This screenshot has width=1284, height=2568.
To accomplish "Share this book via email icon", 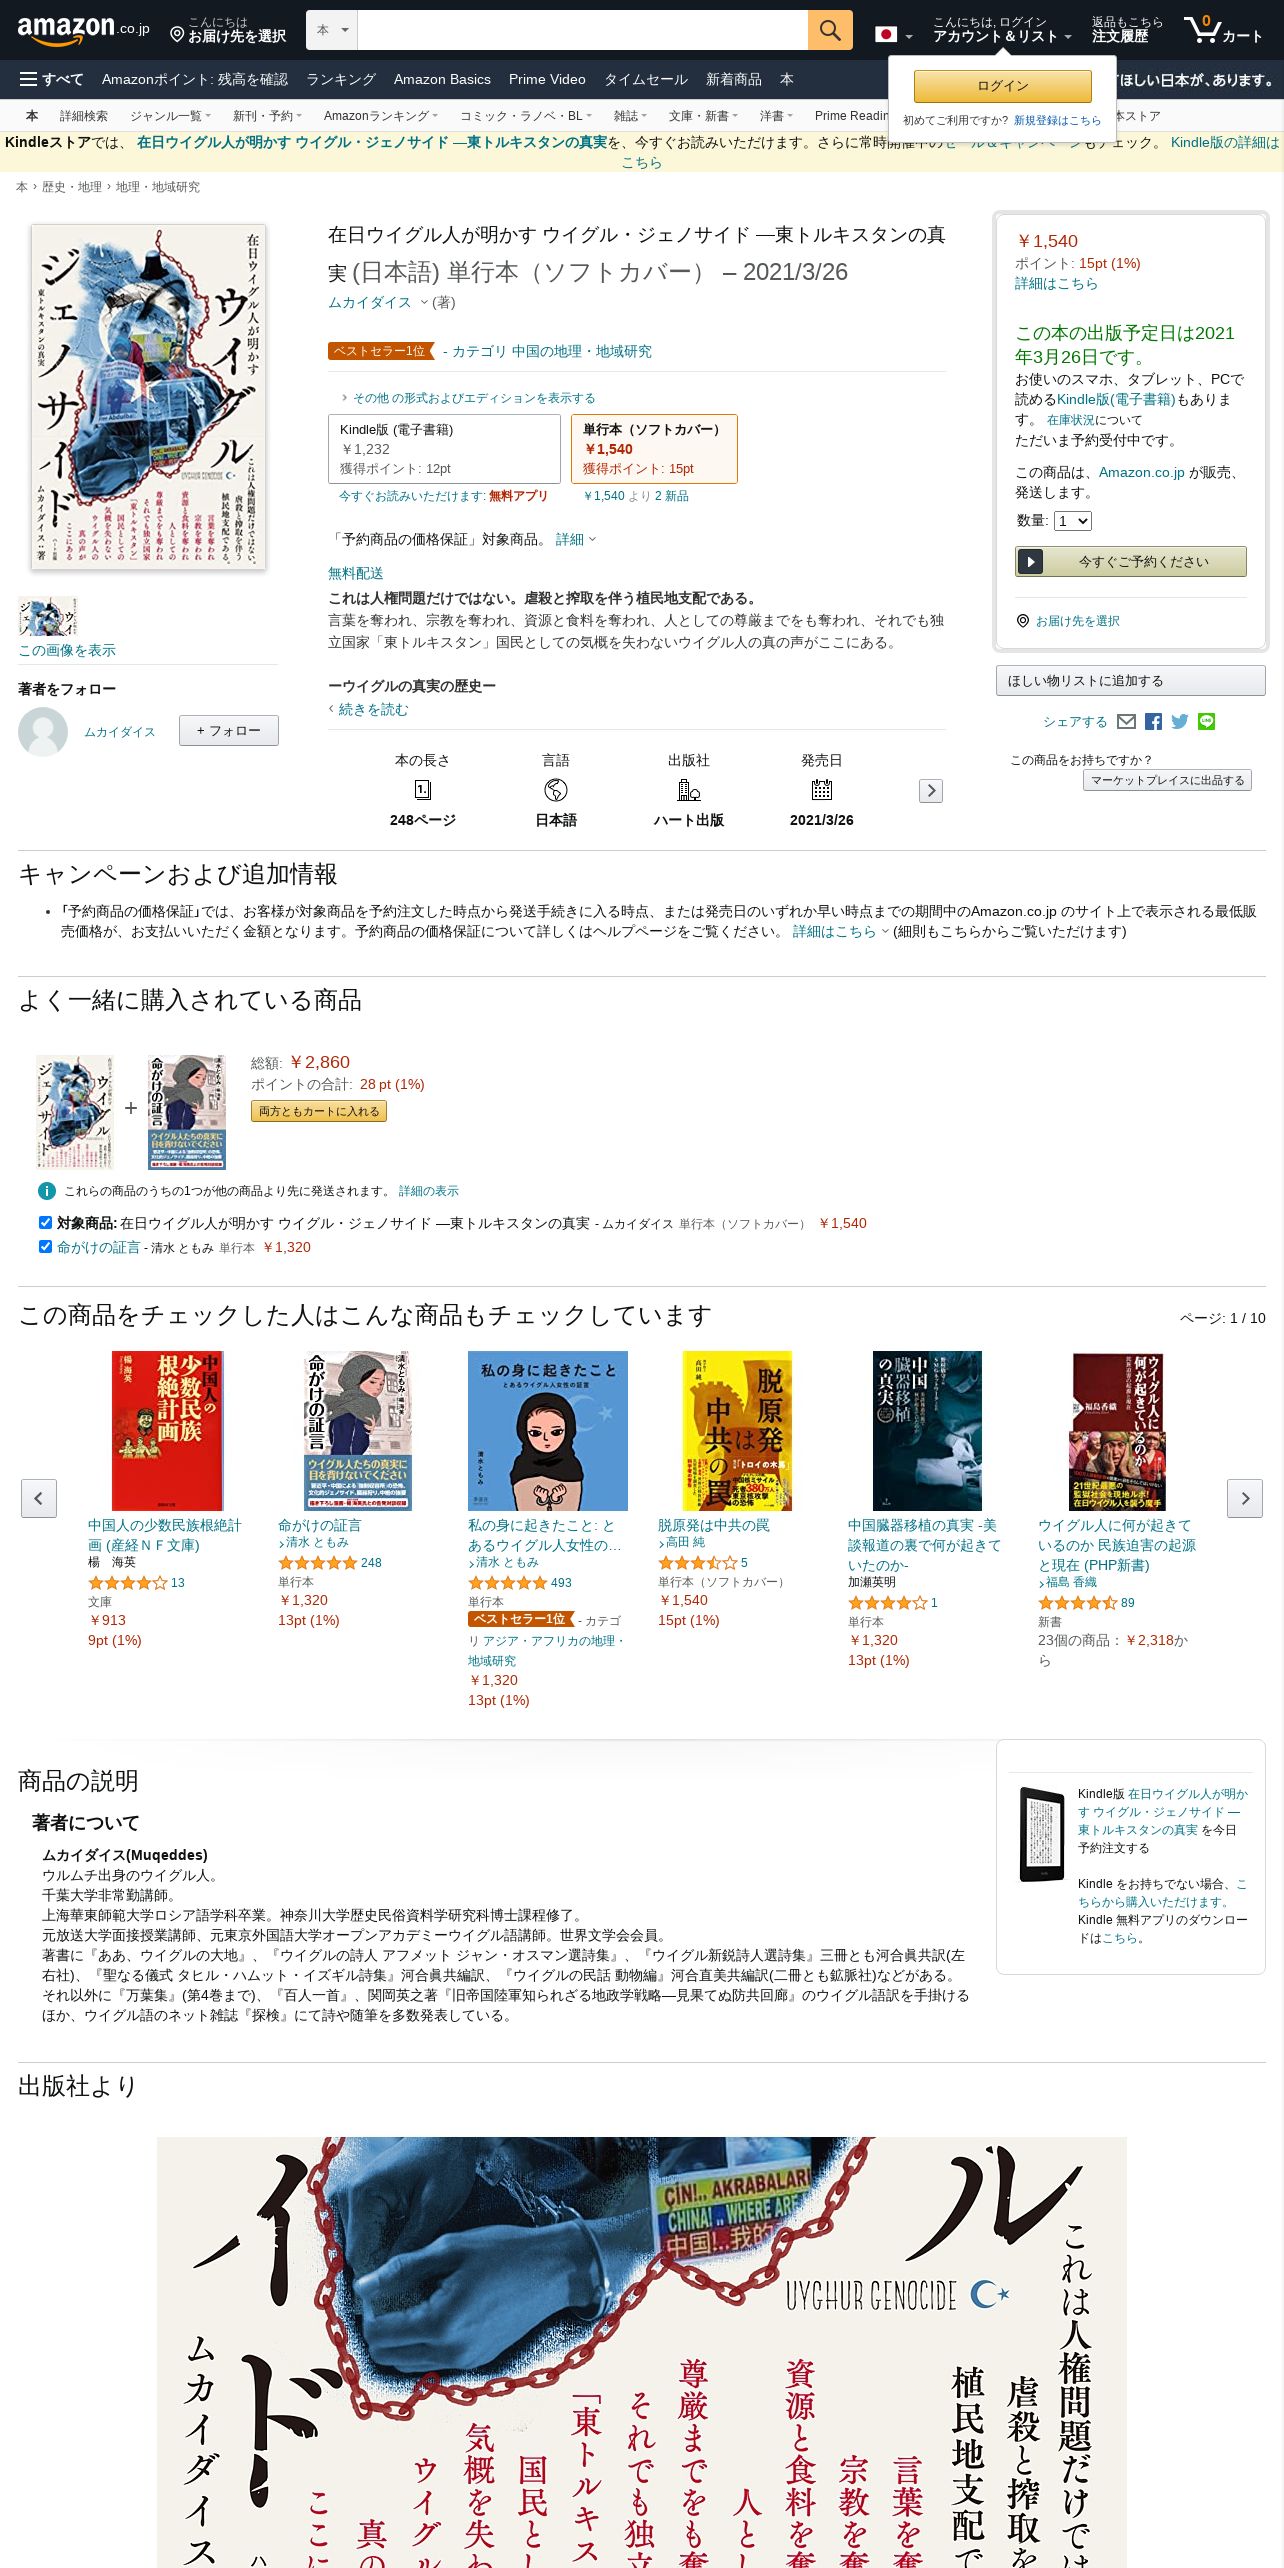I will click(x=1126, y=722).
